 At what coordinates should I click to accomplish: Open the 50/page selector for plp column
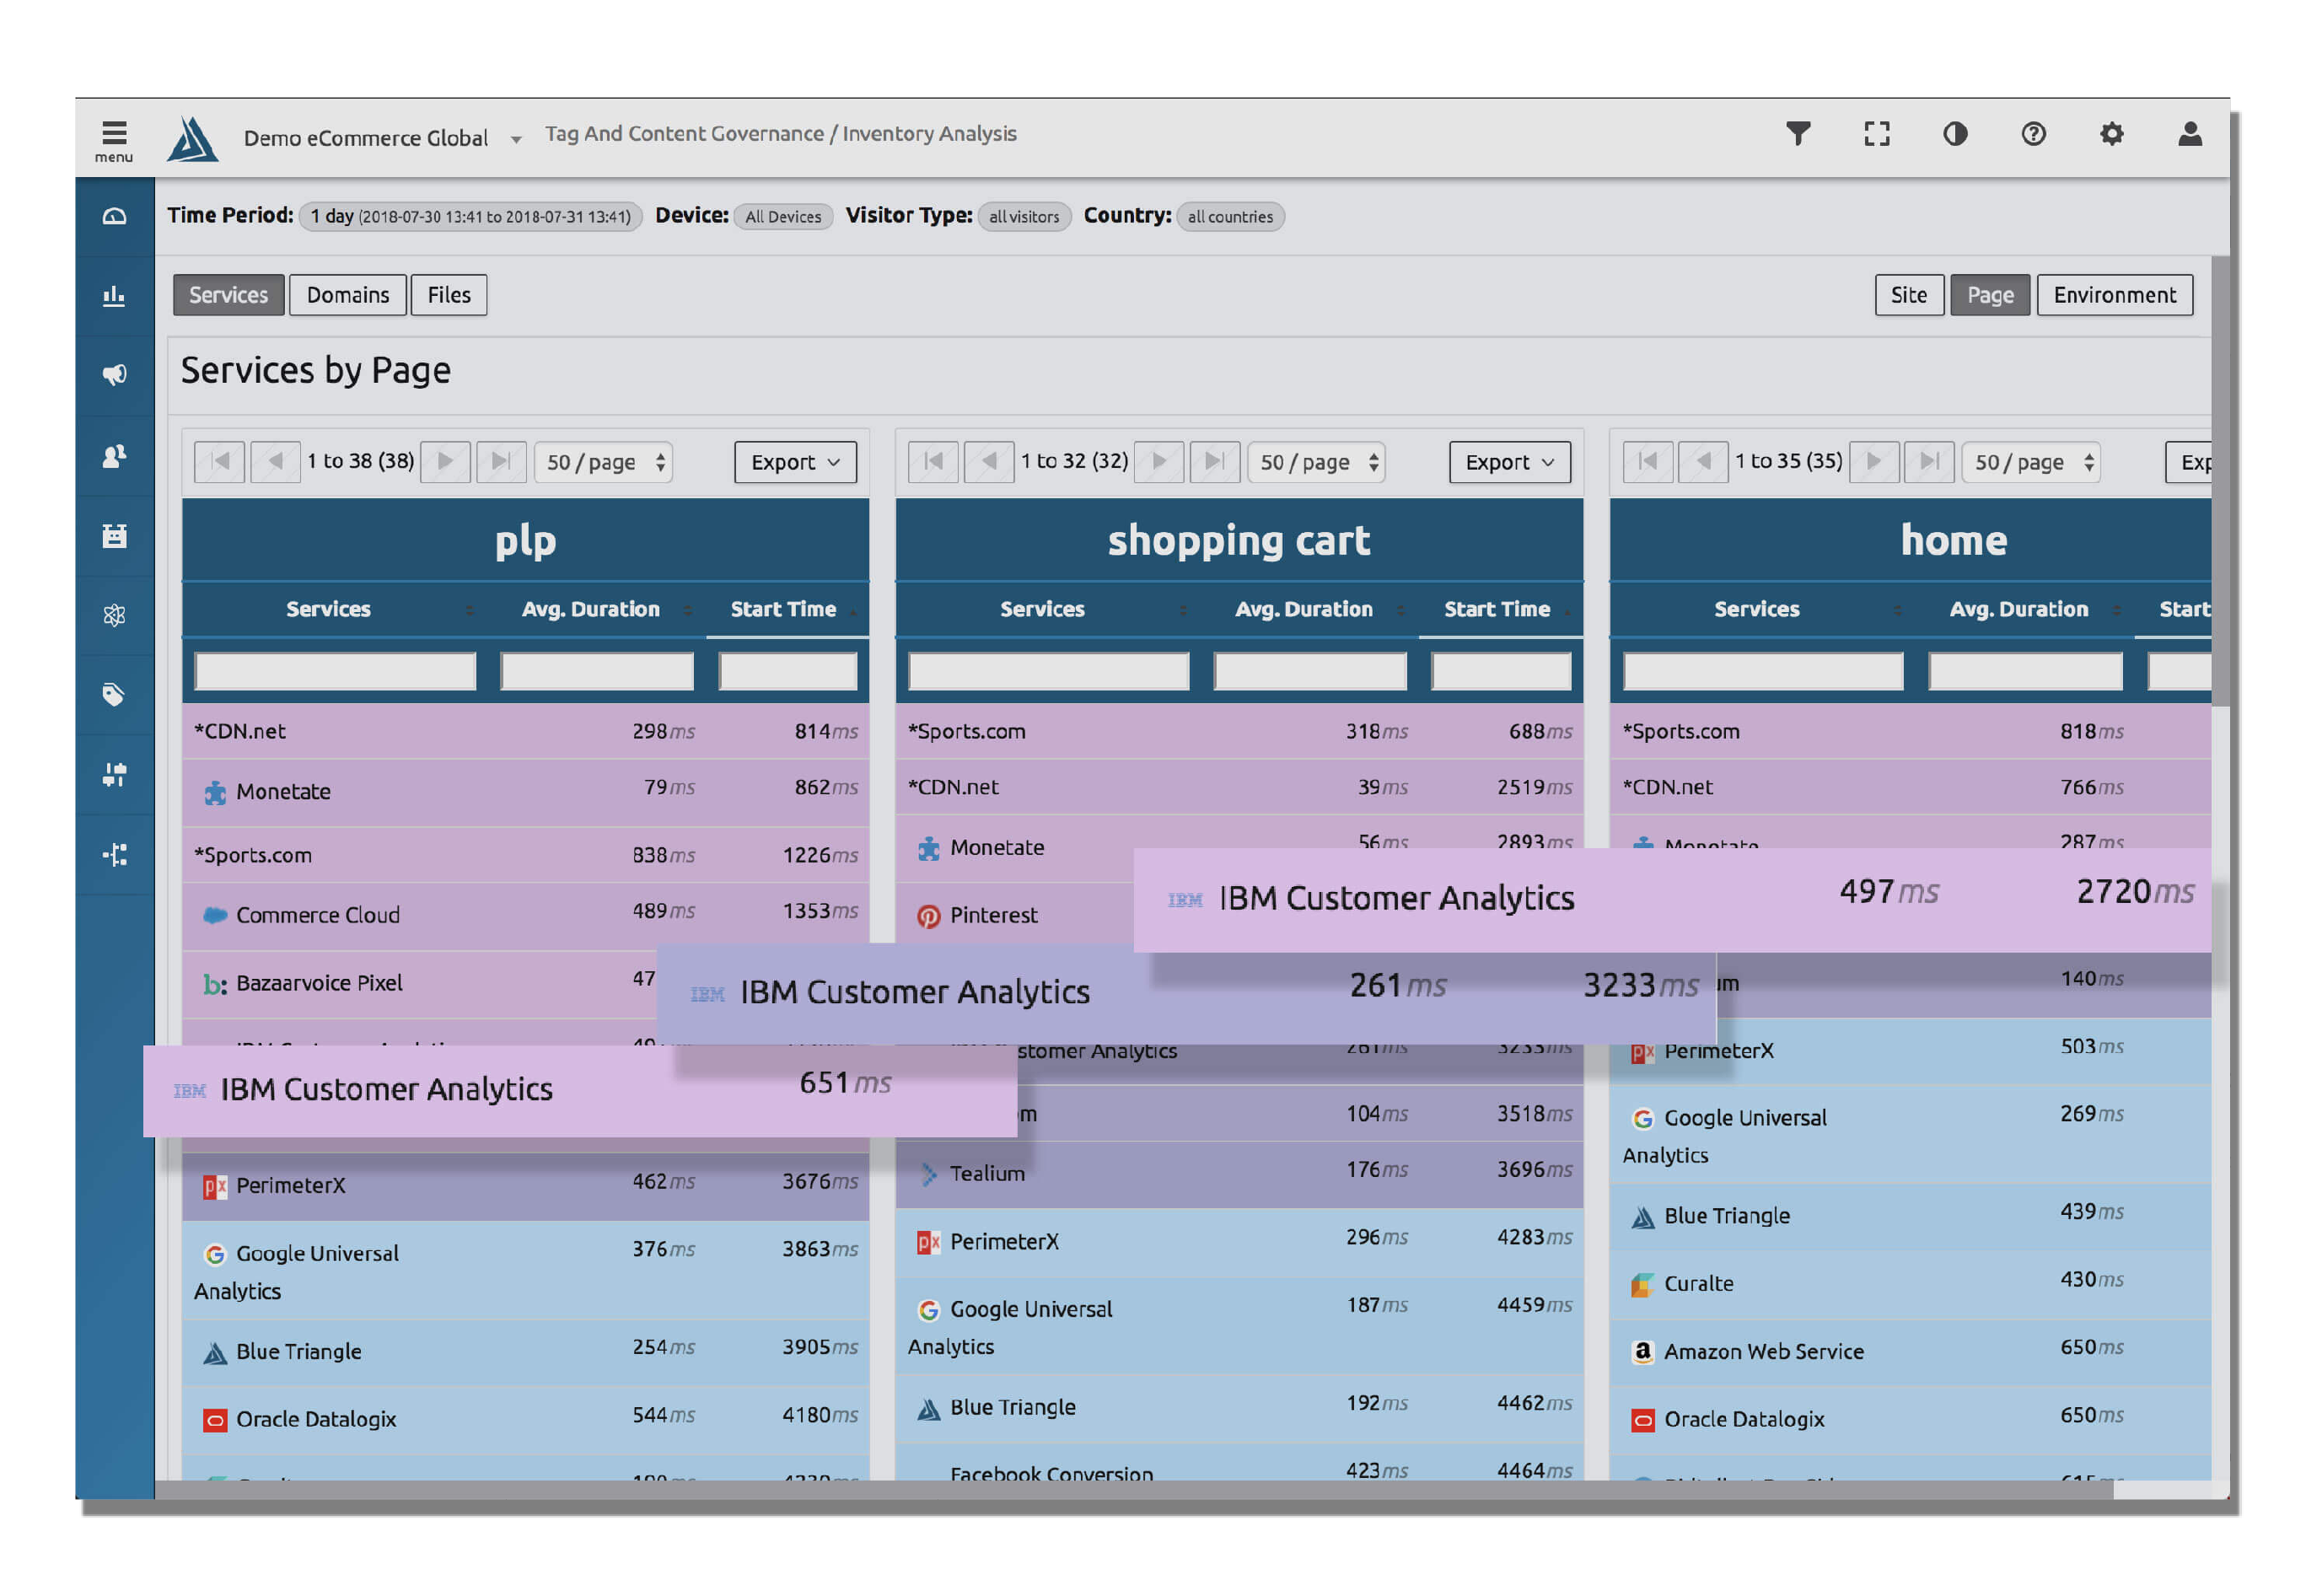[603, 461]
